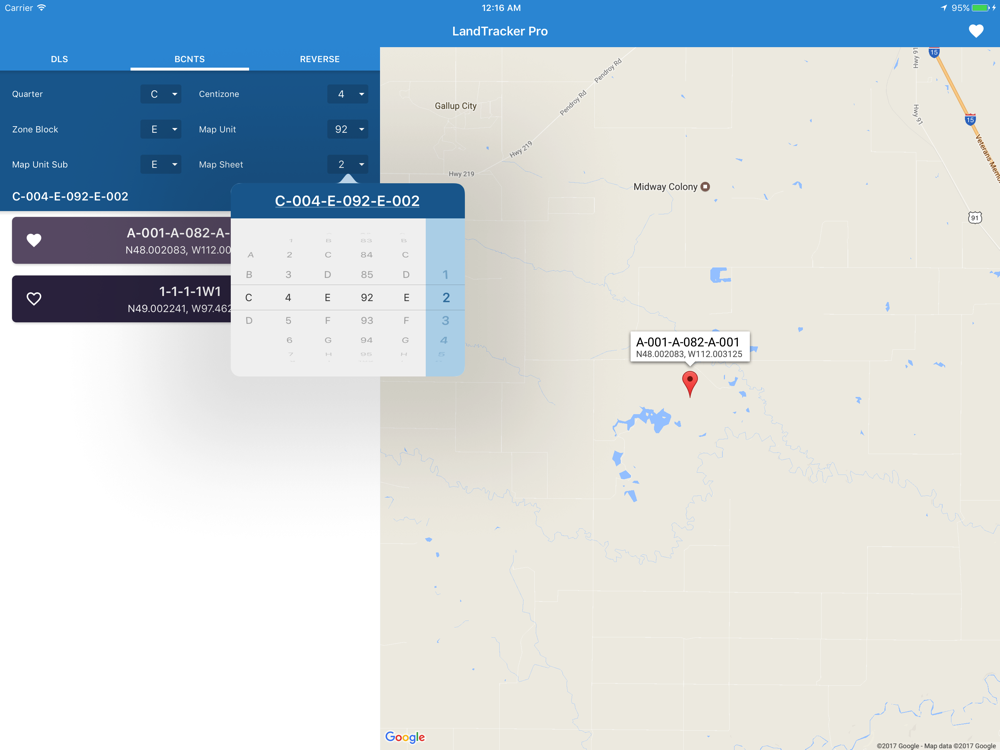
Task: Click the Route 91 highway shield
Action: click(974, 217)
